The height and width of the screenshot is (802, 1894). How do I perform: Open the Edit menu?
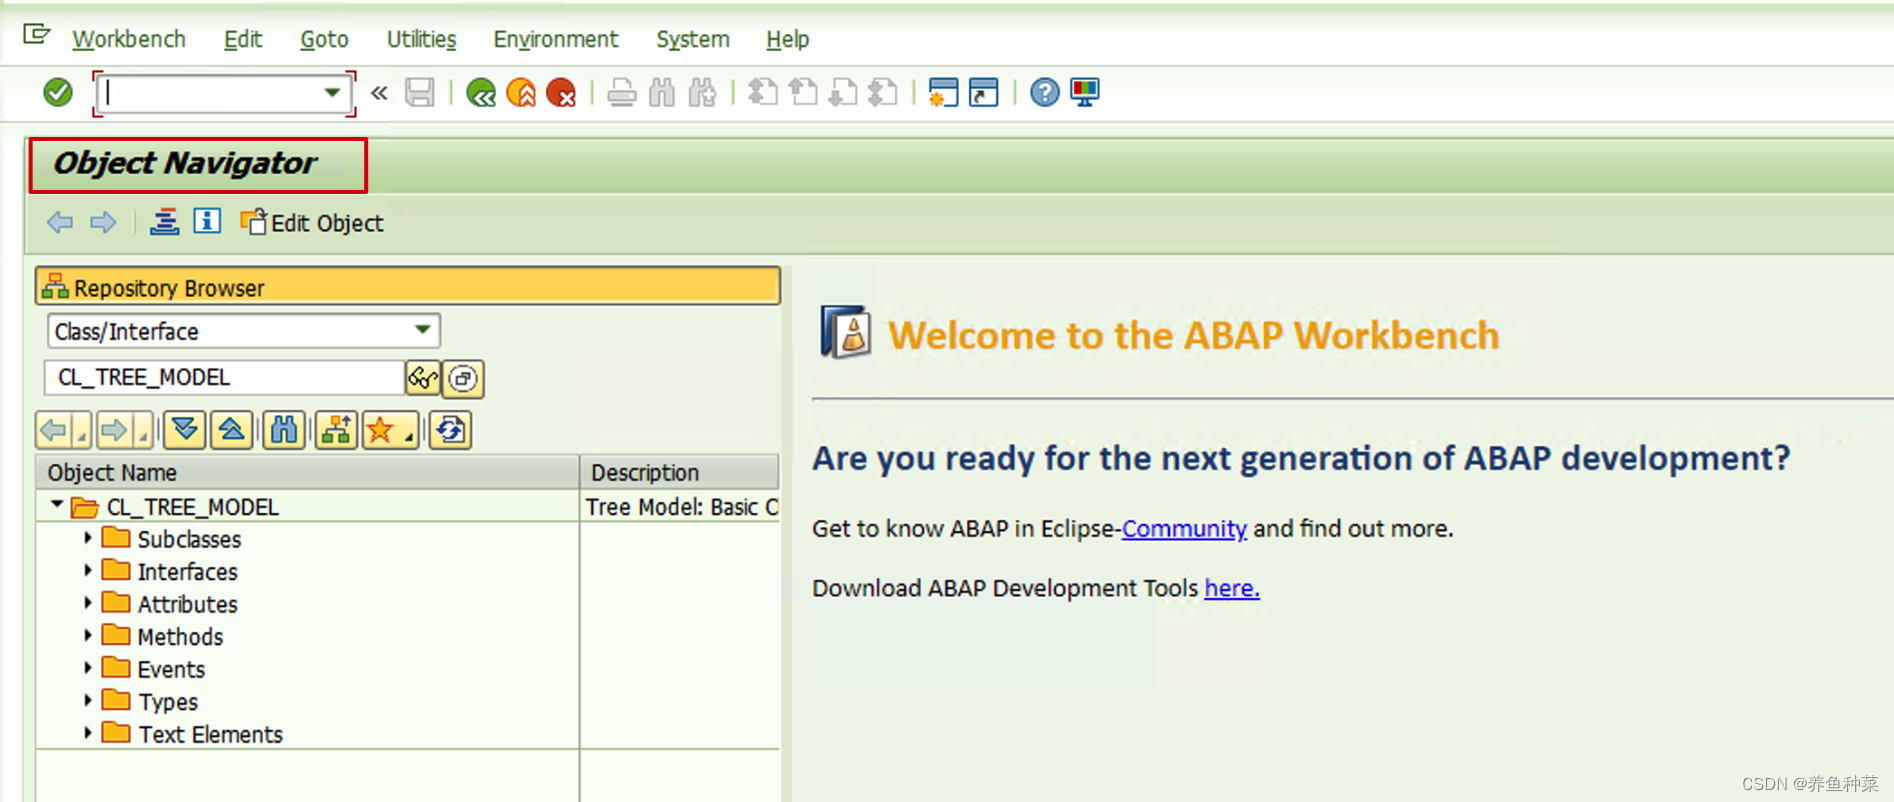(x=243, y=39)
